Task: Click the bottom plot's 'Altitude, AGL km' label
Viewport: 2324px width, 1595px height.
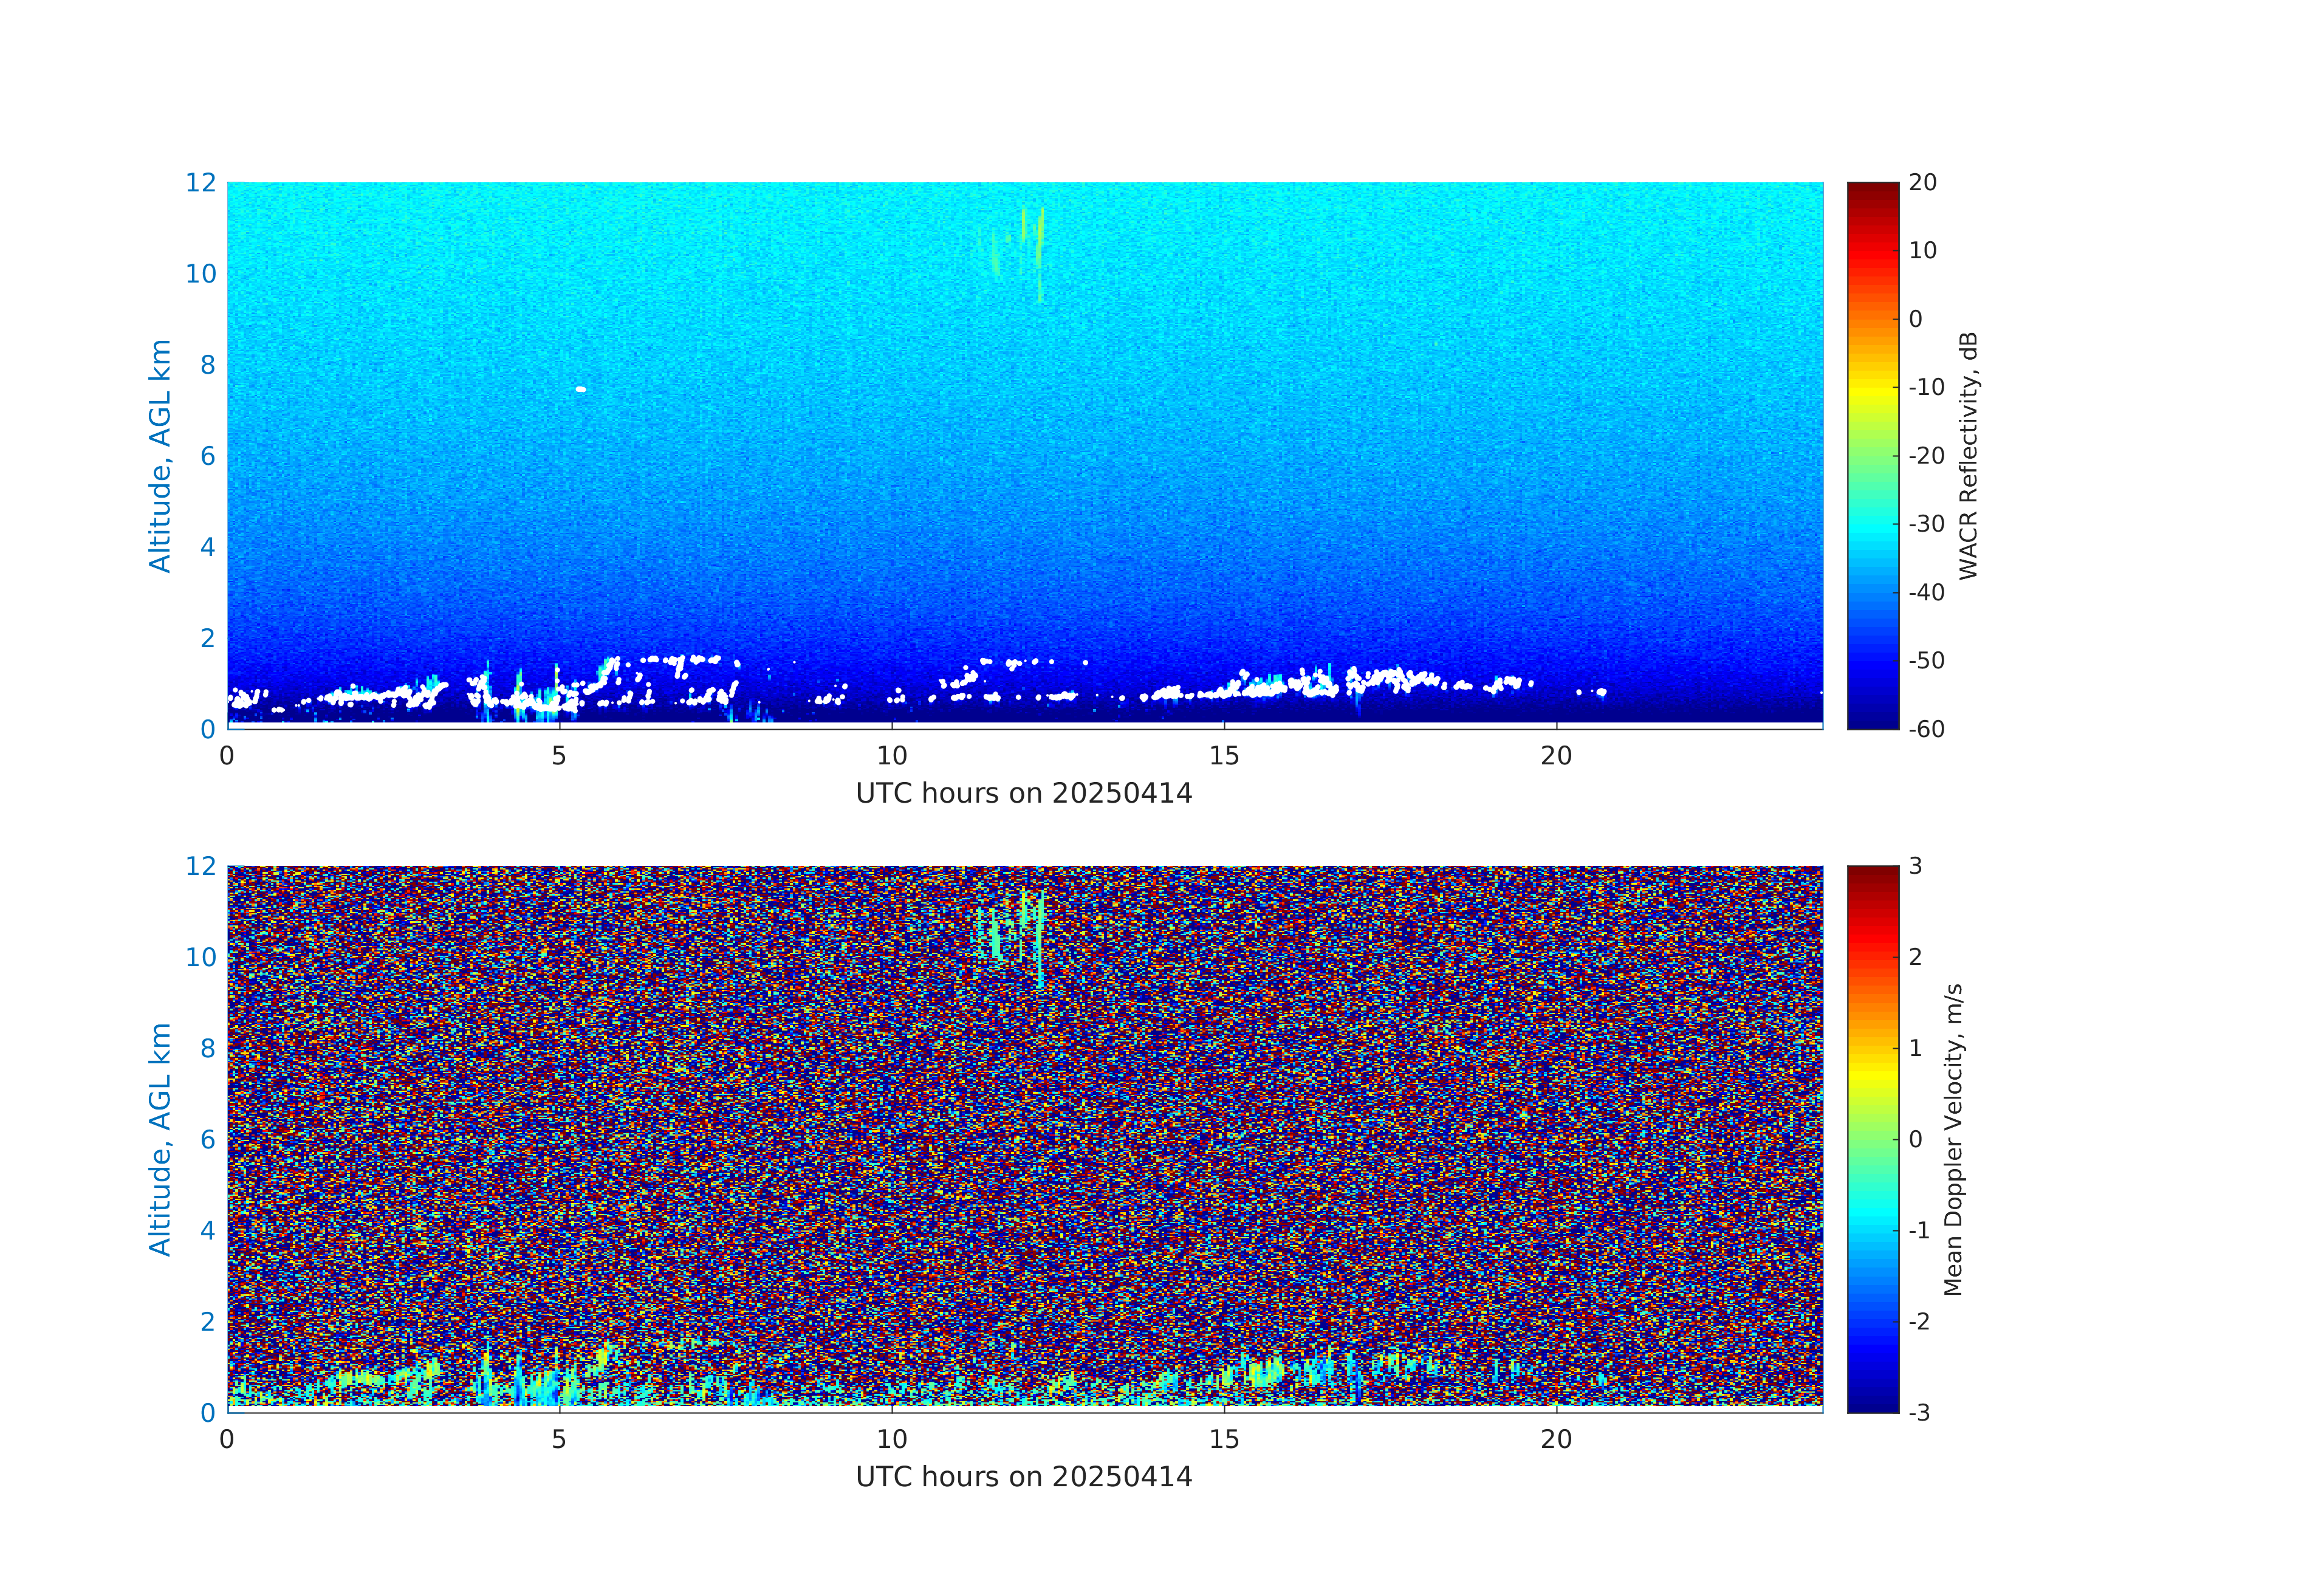Action: 160,1139
